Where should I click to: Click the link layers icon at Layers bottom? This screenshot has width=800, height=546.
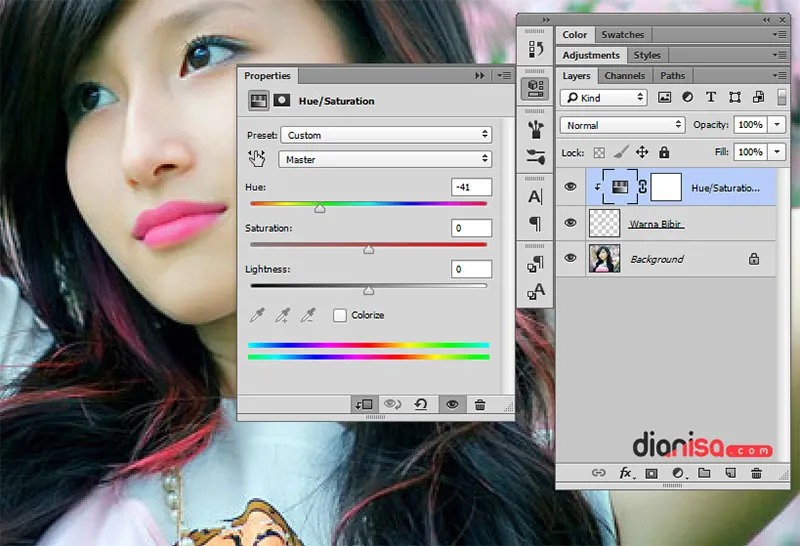[x=598, y=473]
